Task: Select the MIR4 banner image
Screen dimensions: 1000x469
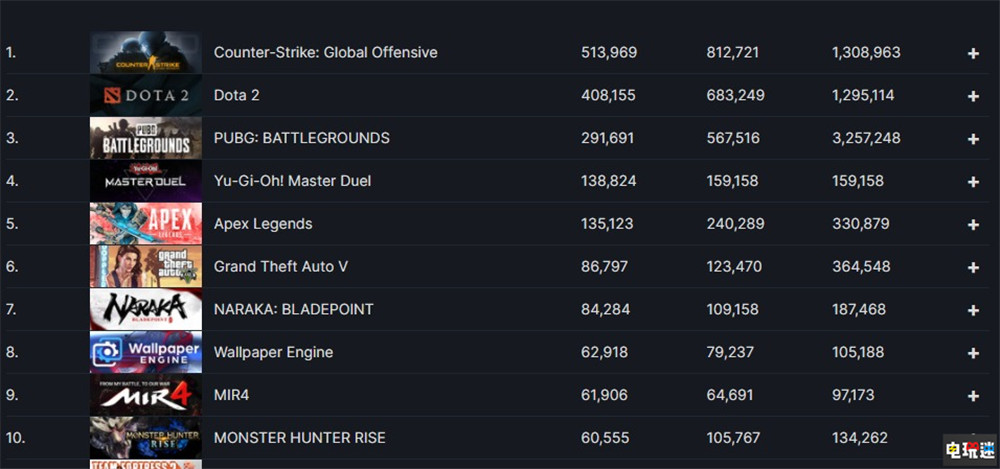Action: pos(145,395)
